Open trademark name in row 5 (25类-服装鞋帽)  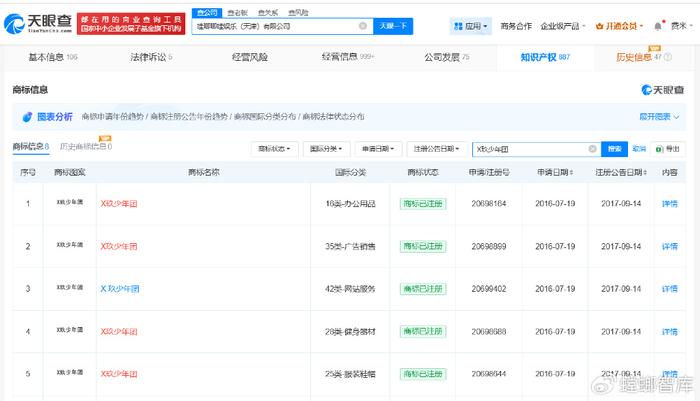119,374
